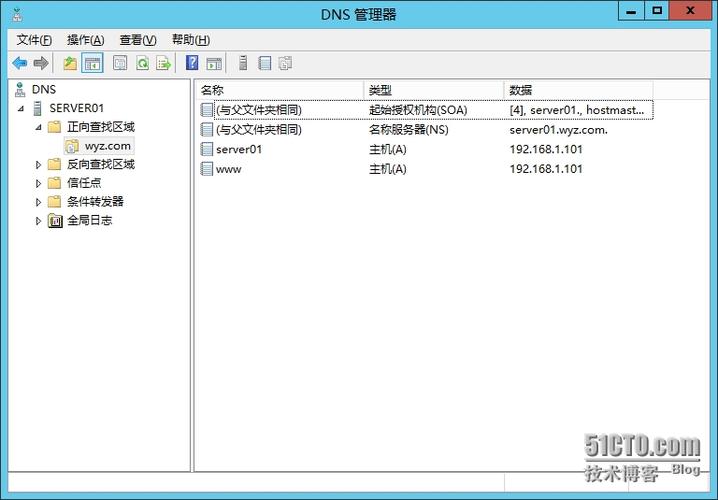Image resolution: width=718 pixels, height=500 pixels.
Task: Maximize the DNS 管理器 window
Action: [657, 11]
